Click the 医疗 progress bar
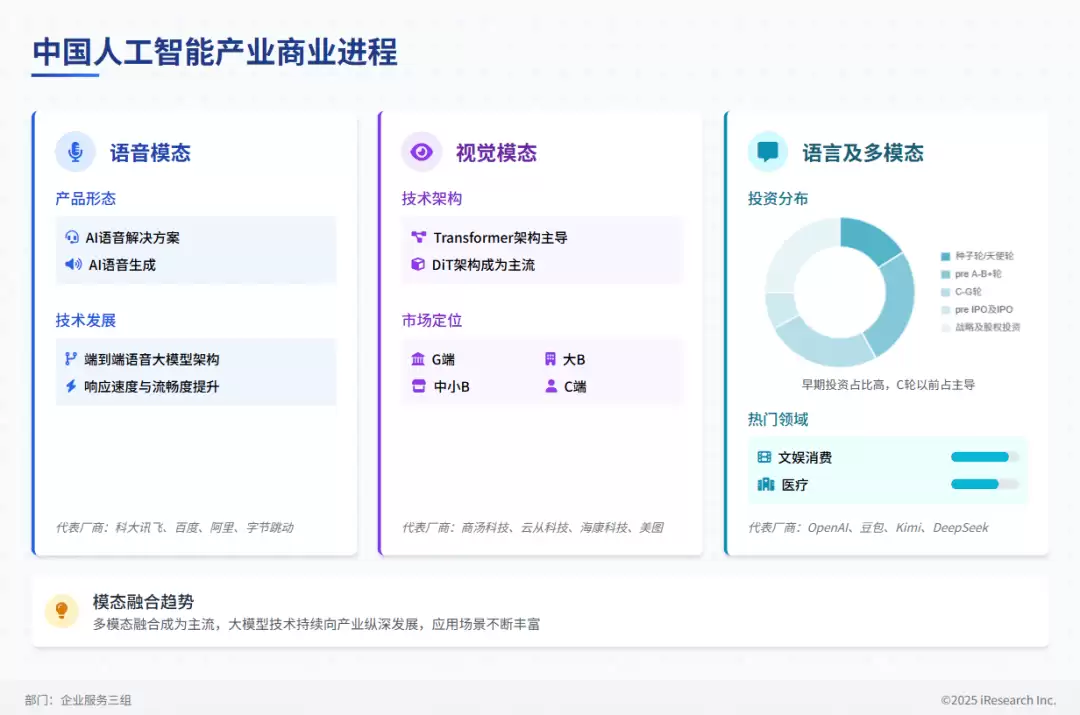Image resolution: width=1080 pixels, height=715 pixels. (x=984, y=484)
